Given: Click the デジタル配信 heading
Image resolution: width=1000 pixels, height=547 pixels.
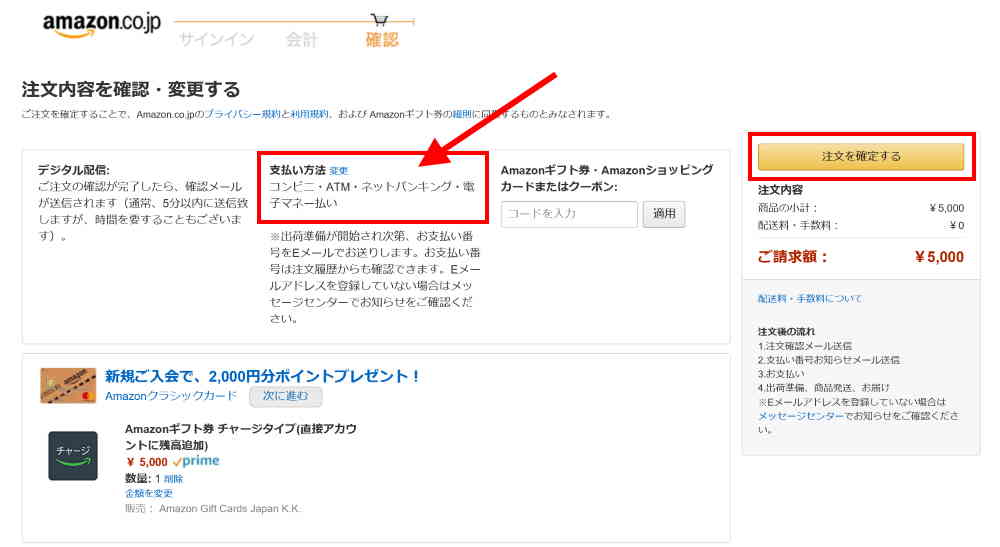Looking at the screenshot, I should pyautogui.click(x=73, y=170).
